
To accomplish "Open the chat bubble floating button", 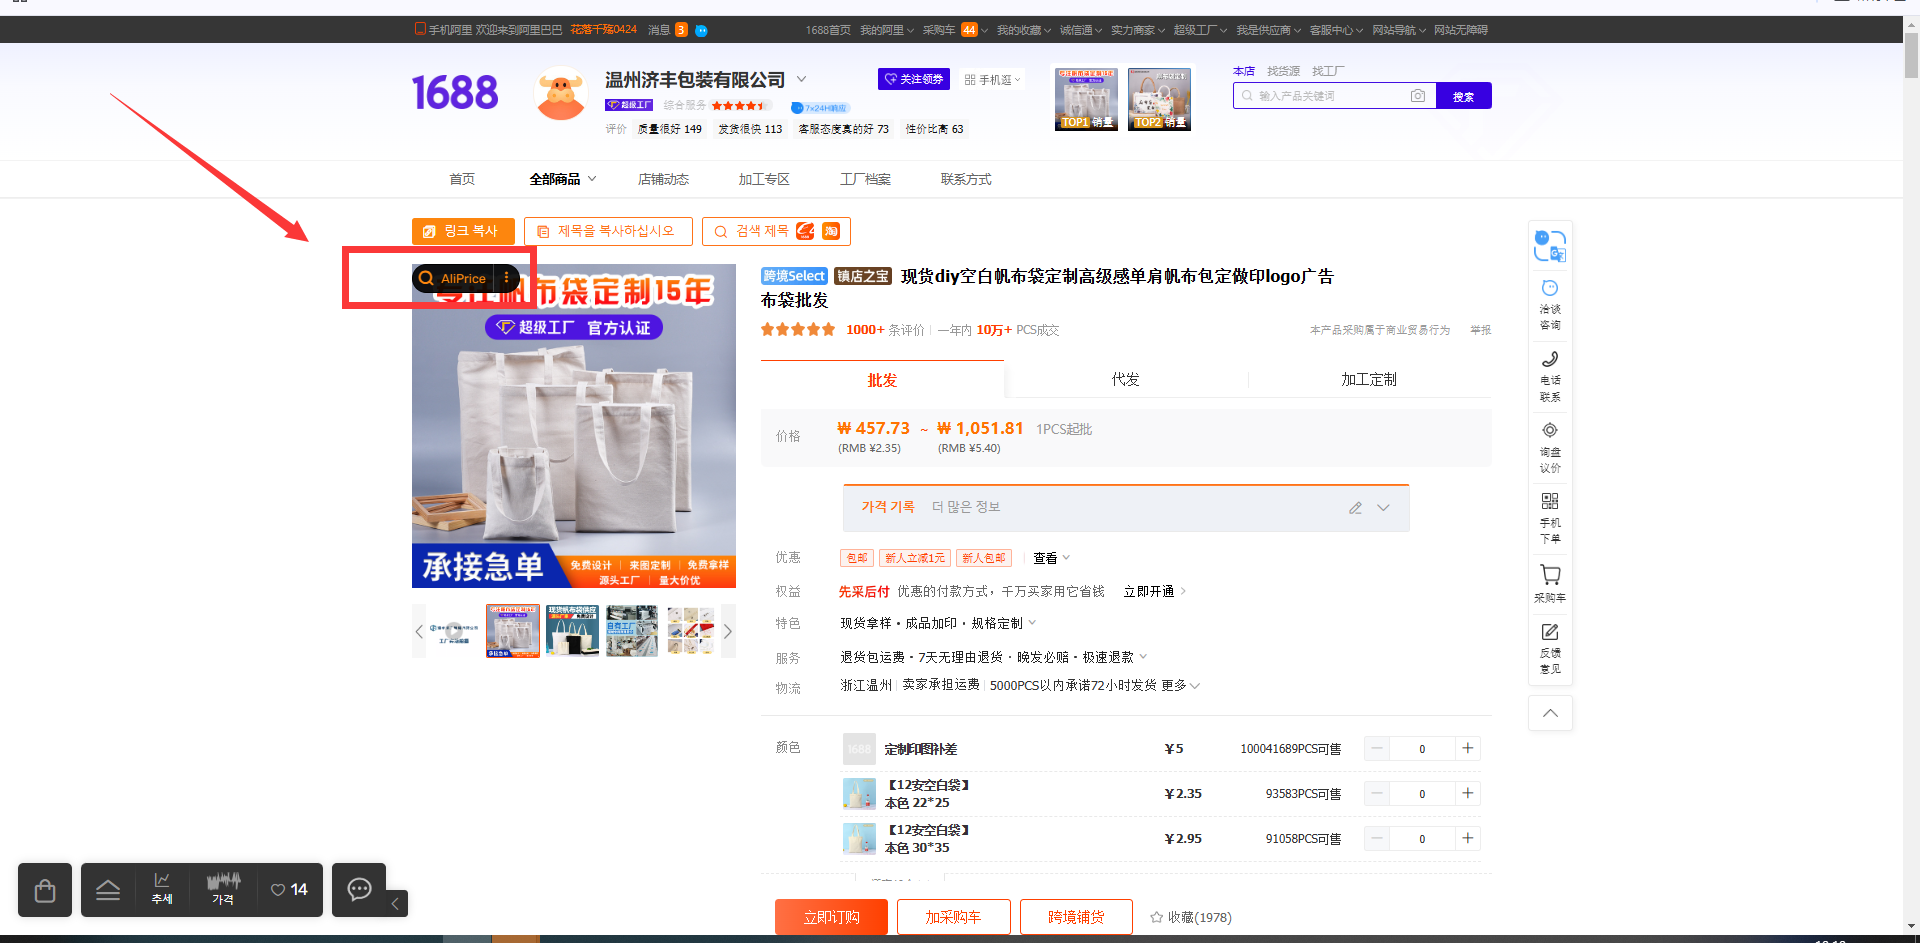I will [x=359, y=890].
